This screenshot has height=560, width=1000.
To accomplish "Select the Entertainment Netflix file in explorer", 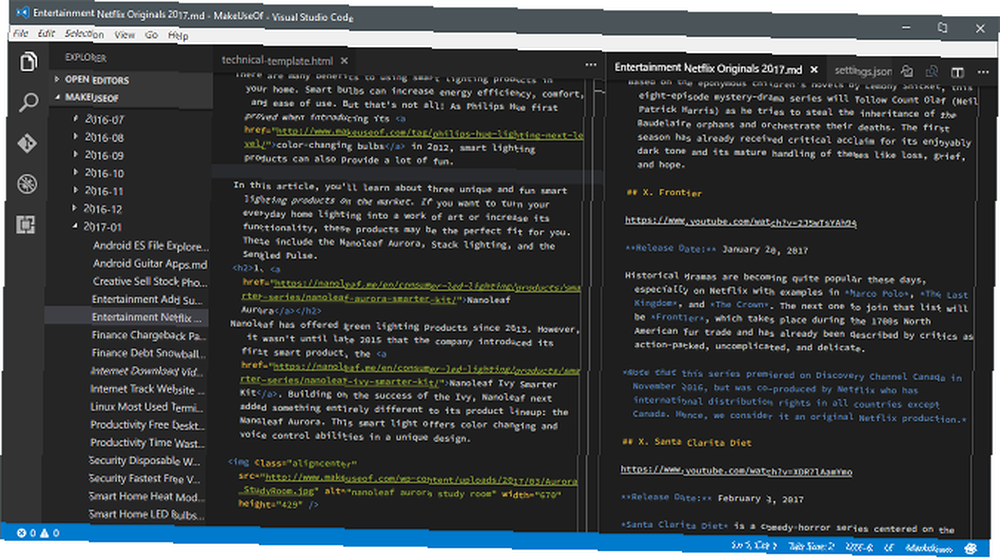I will (146, 317).
